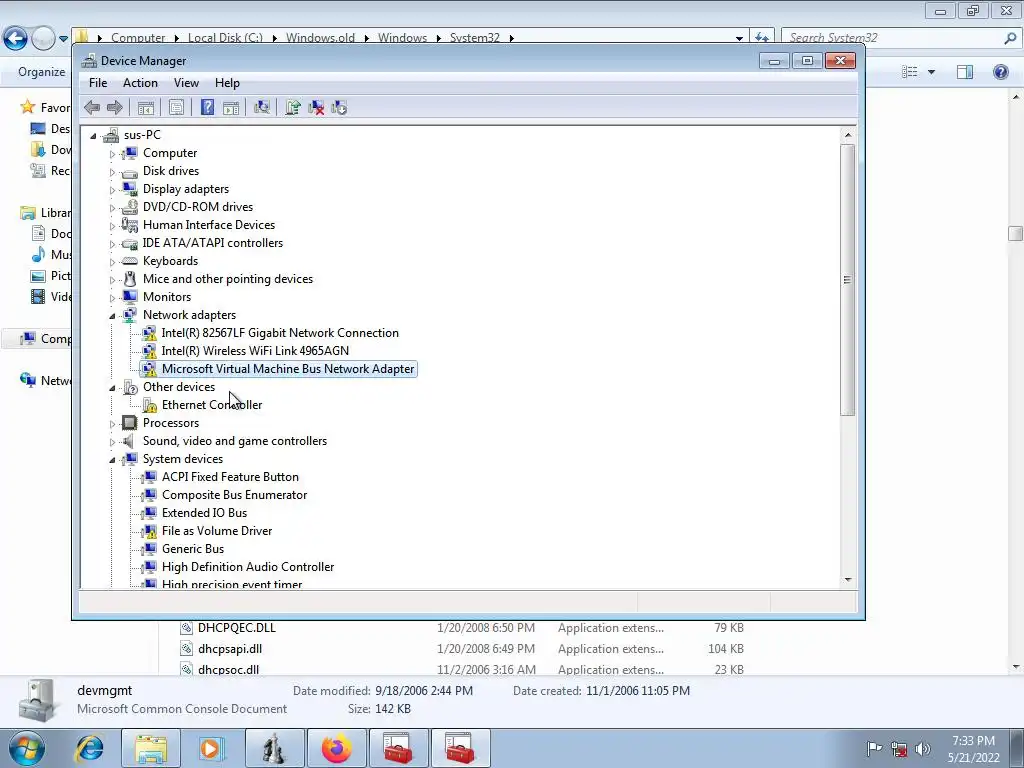The width and height of the screenshot is (1024, 768).
Task: Click the IDE ATA/ATAPI controllers icon
Action: click(x=130, y=243)
